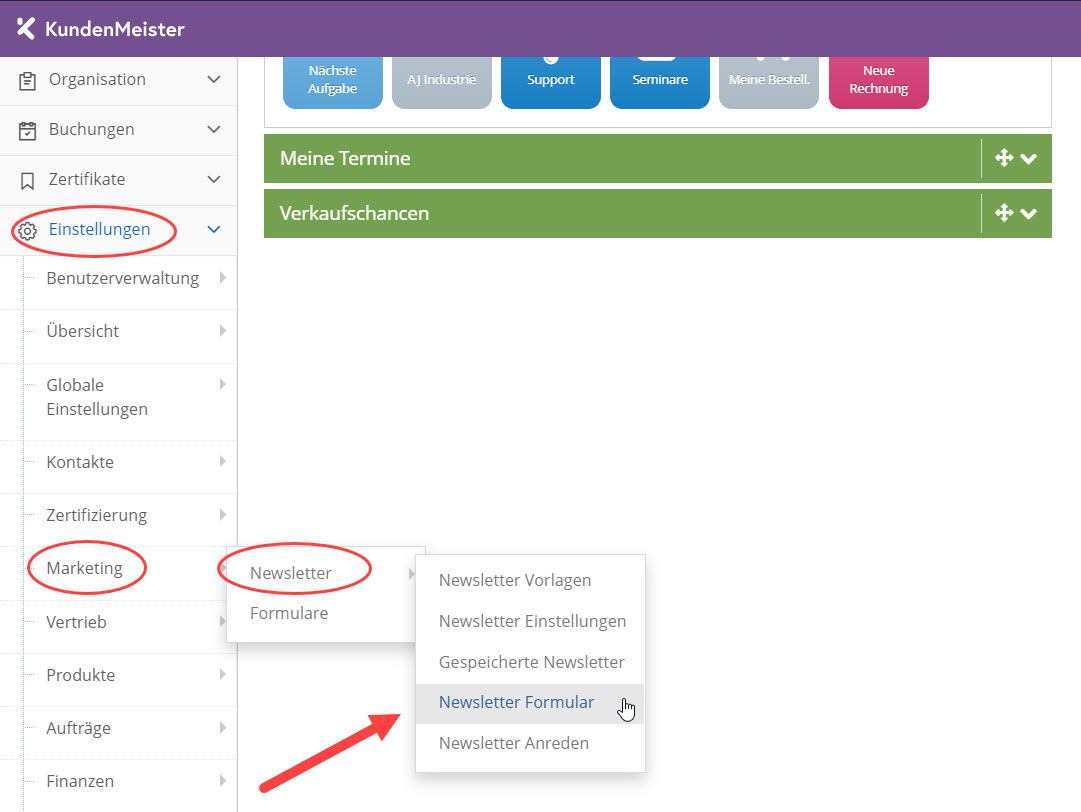Image resolution: width=1081 pixels, height=812 pixels.
Task: Click the move icon on Meine Termine
Action: (1004, 158)
